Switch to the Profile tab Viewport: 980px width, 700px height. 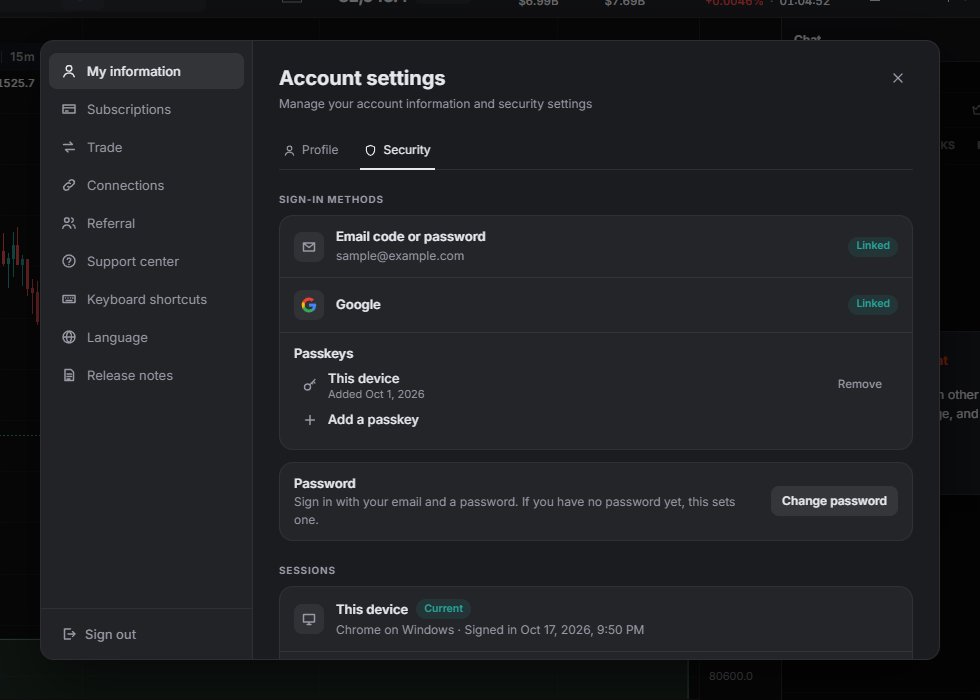[x=311, y=150]
